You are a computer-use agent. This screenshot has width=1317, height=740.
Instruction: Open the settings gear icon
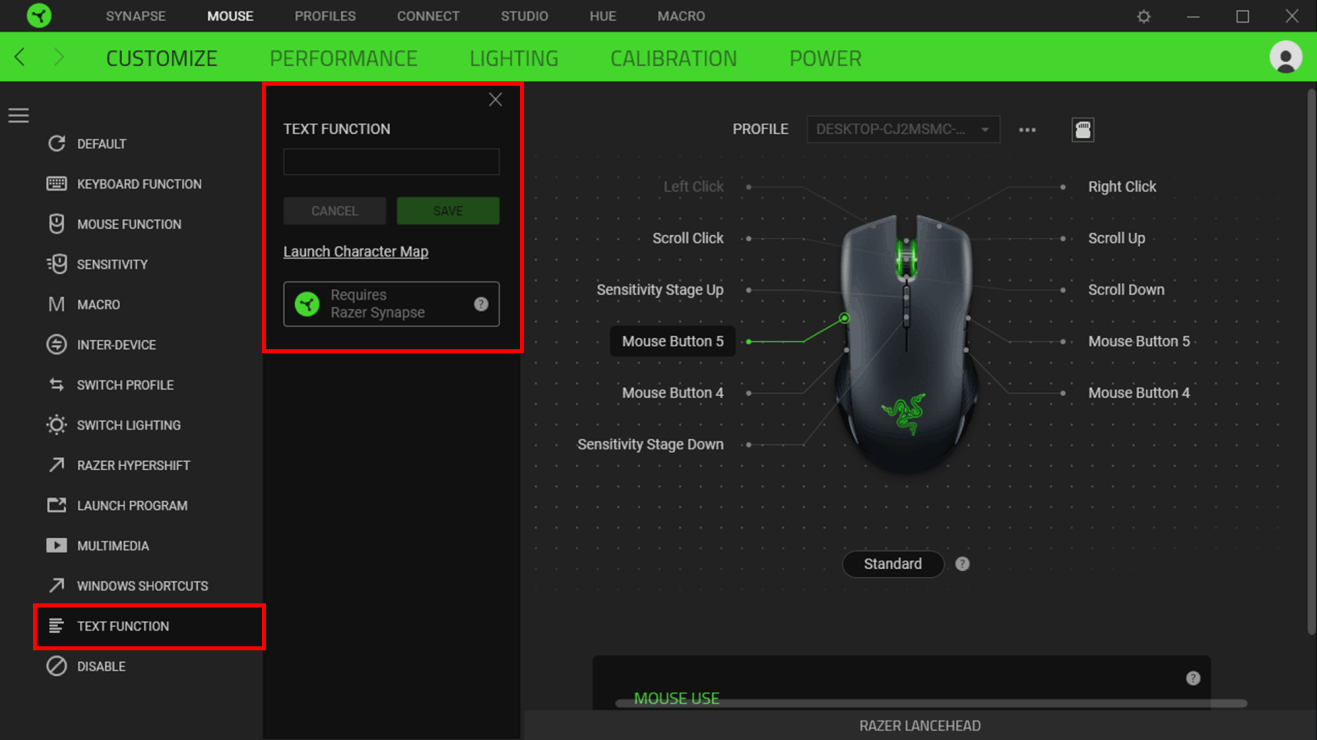[x=1144, y=17]
